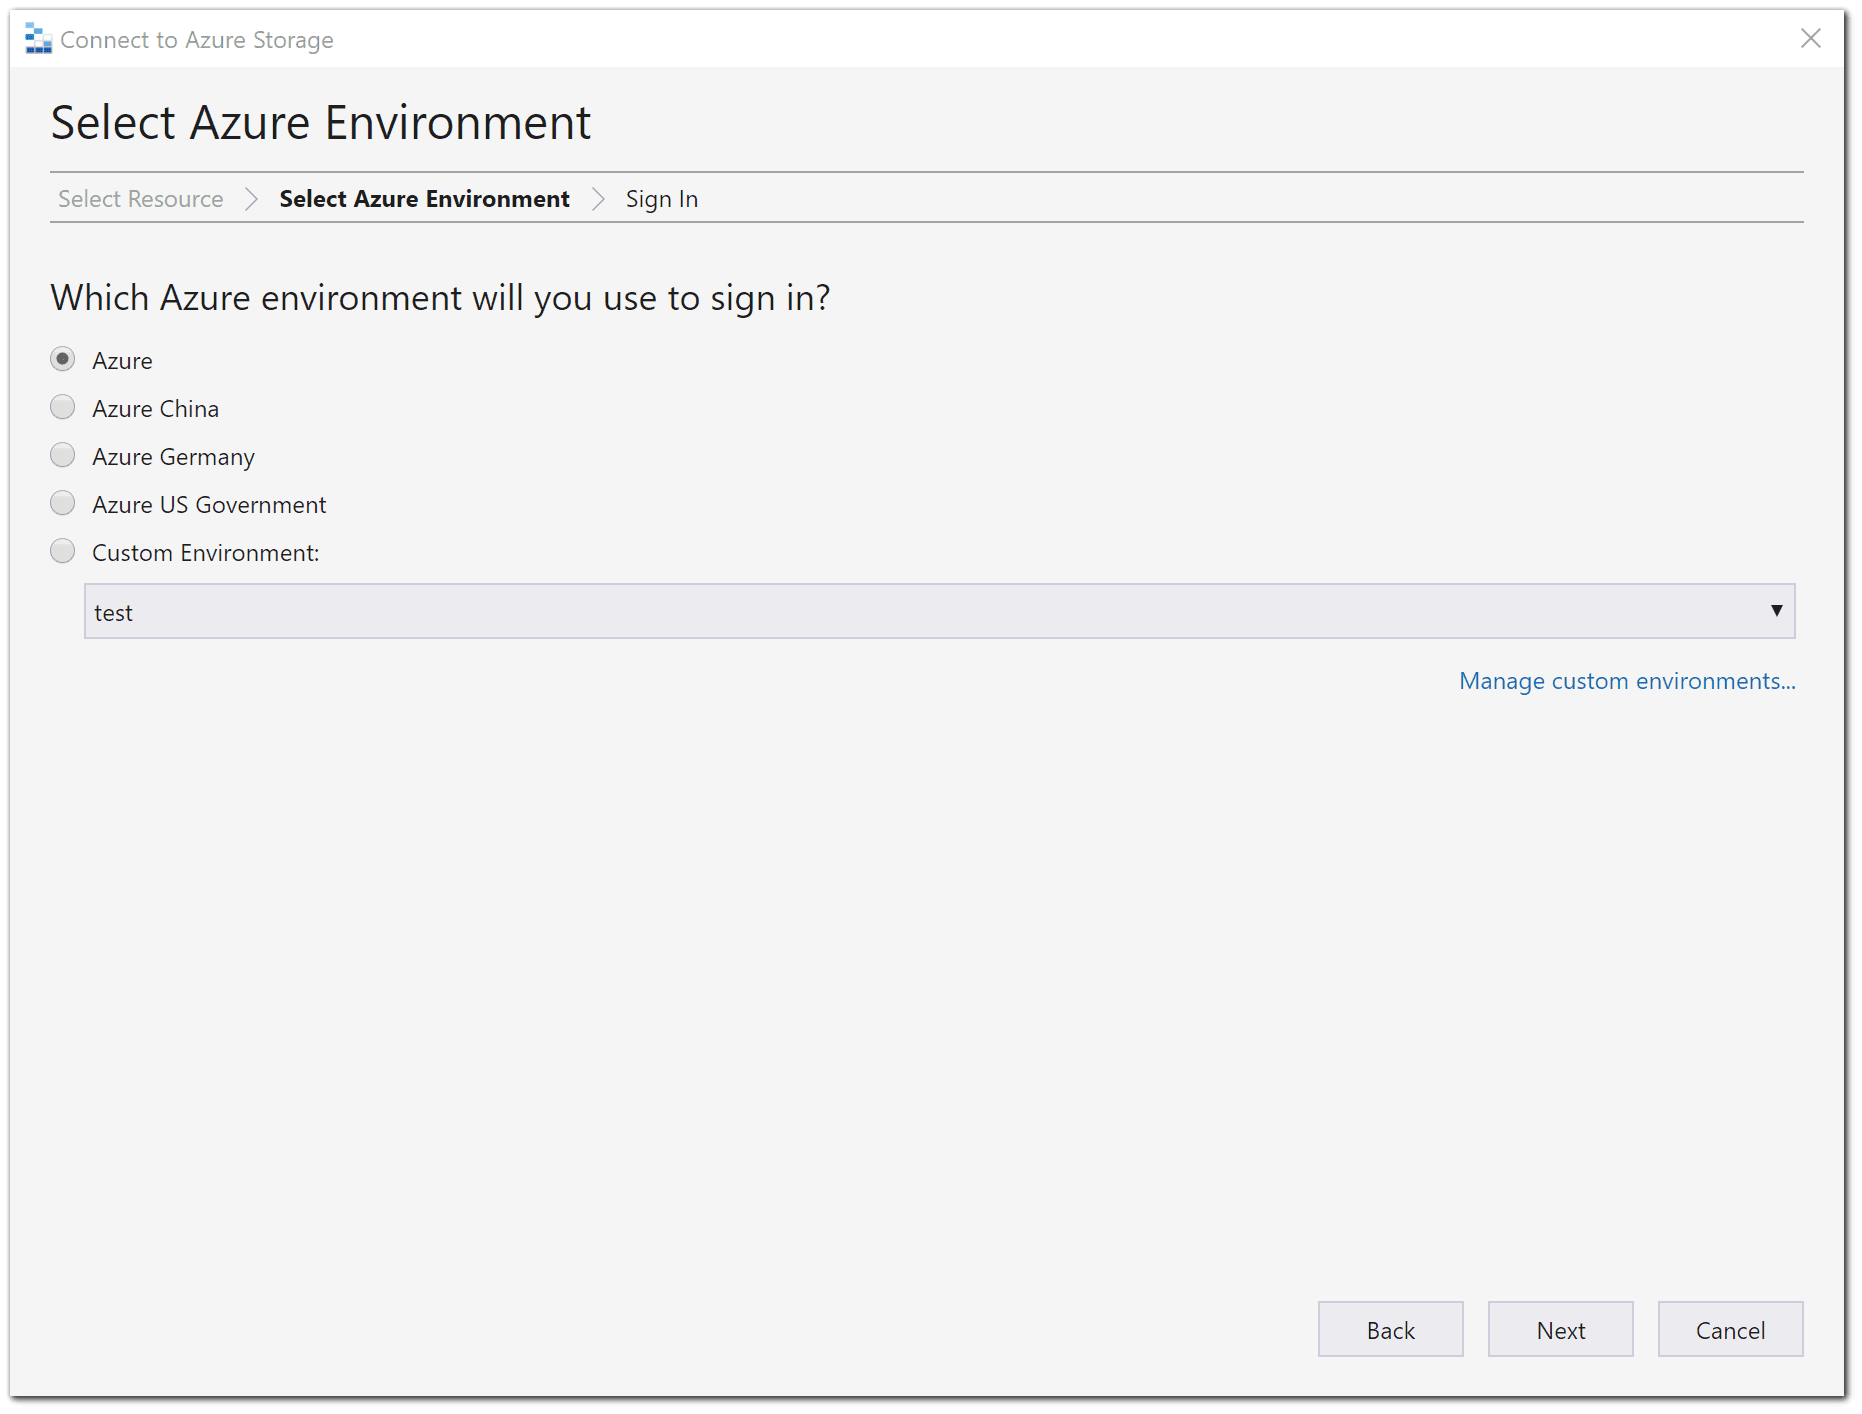Click the Back button
This screenshot has width=1862, height=1414.
tap(1390, 1330)
